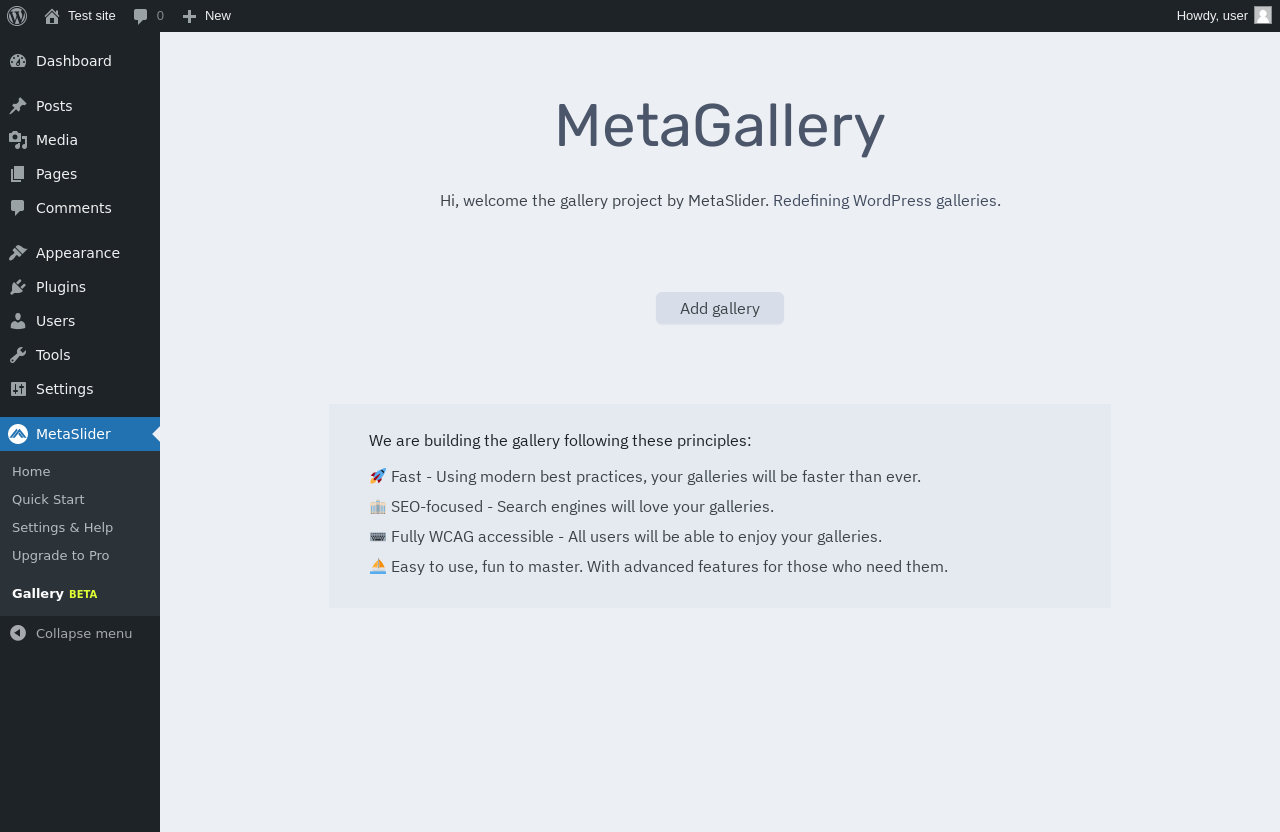Open the Test site home icon

point(52,16)
